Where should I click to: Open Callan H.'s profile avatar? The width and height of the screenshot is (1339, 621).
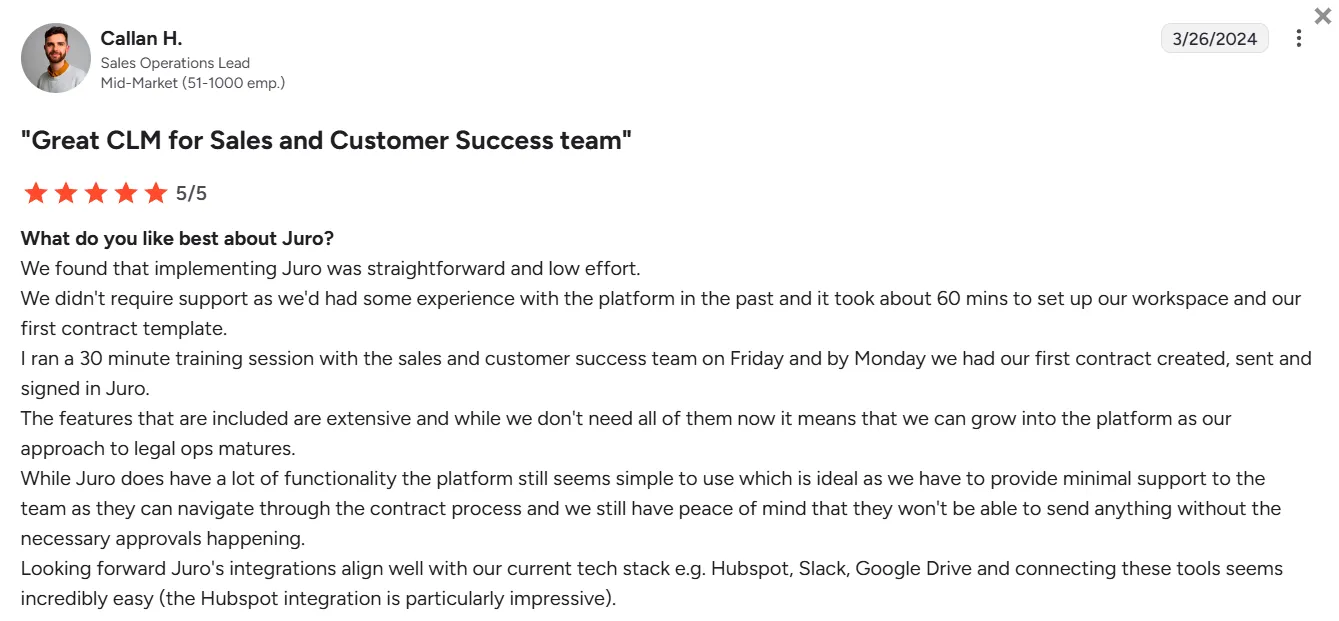(x=56, y=58)
